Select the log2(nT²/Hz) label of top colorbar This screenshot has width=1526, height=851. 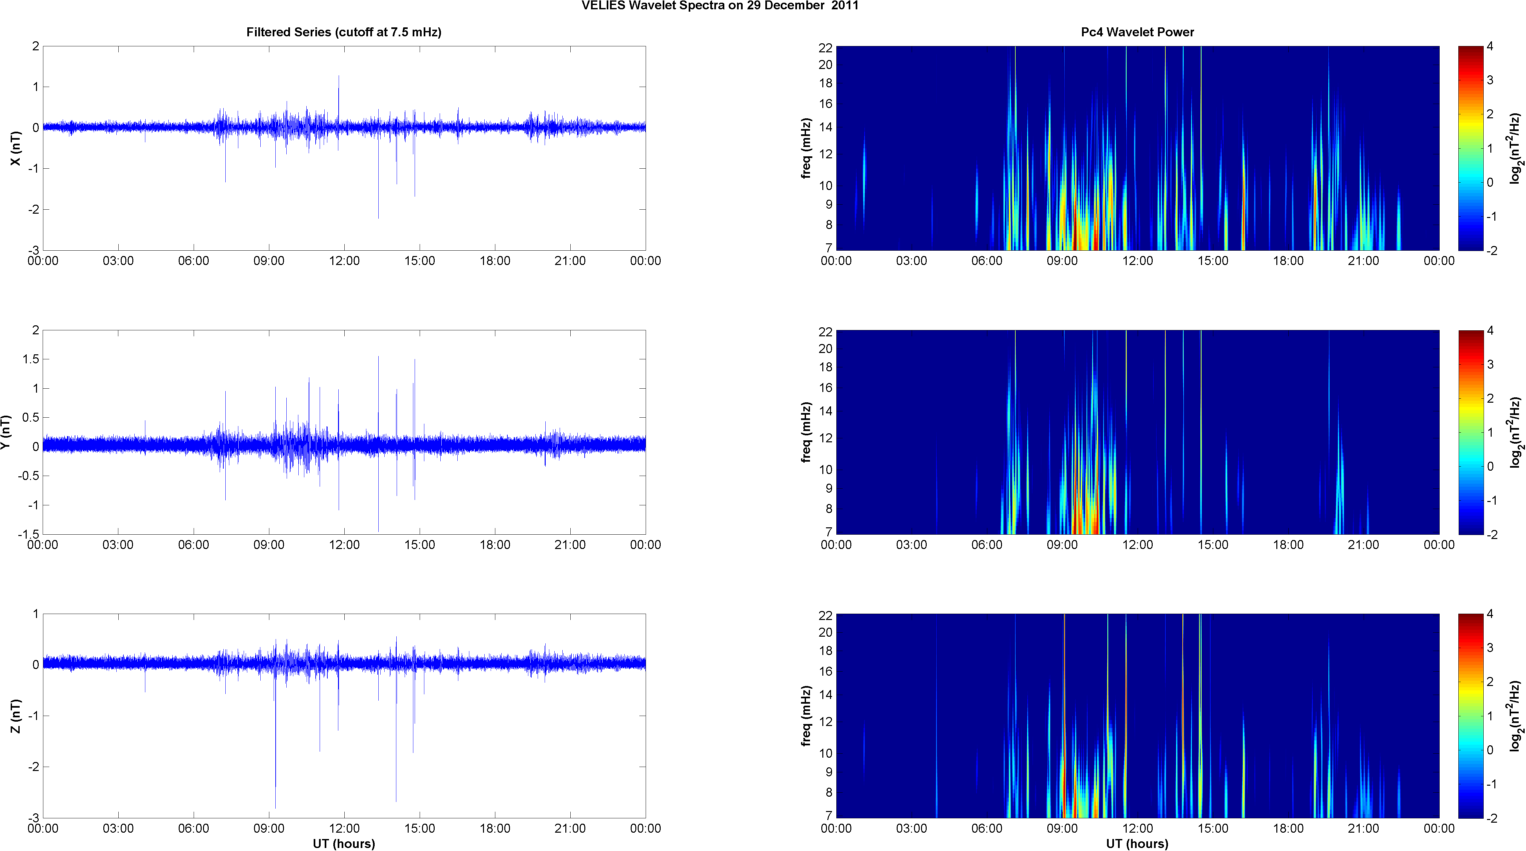coord(1517,148)
